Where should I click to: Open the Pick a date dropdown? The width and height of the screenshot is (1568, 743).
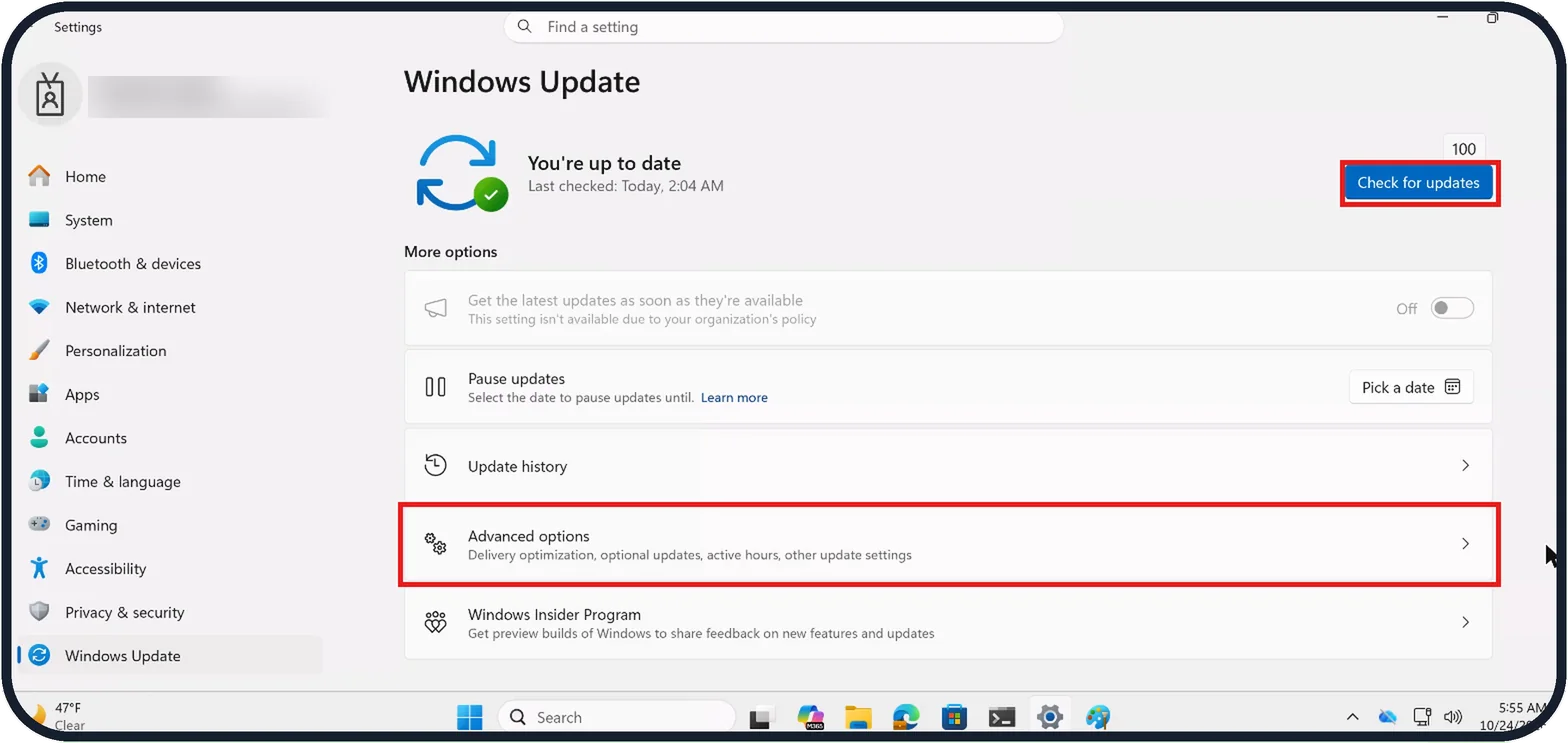(1411, 387)
